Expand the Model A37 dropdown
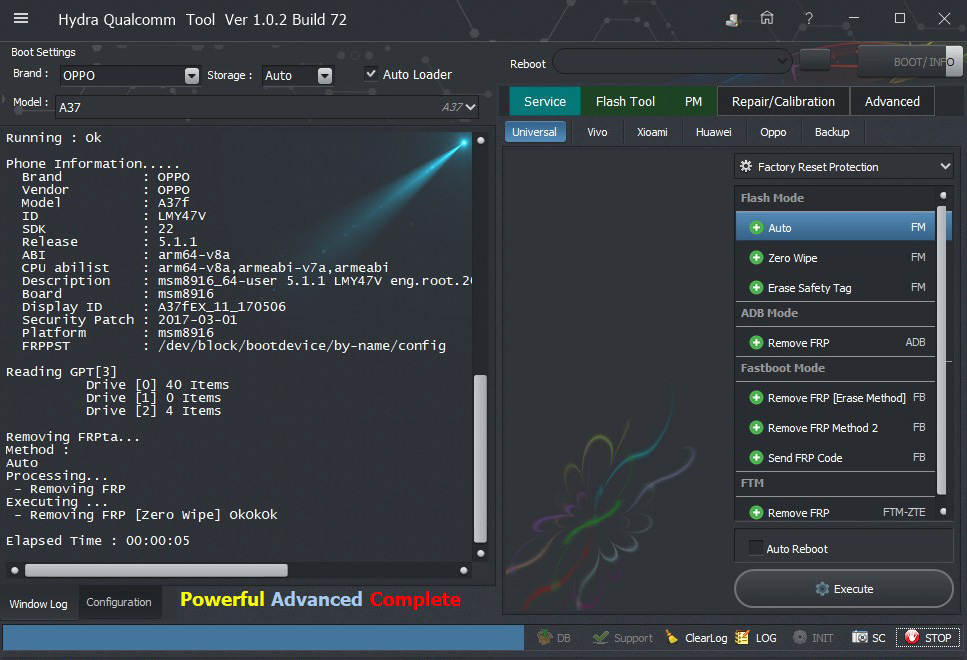 tap(471, 107)
